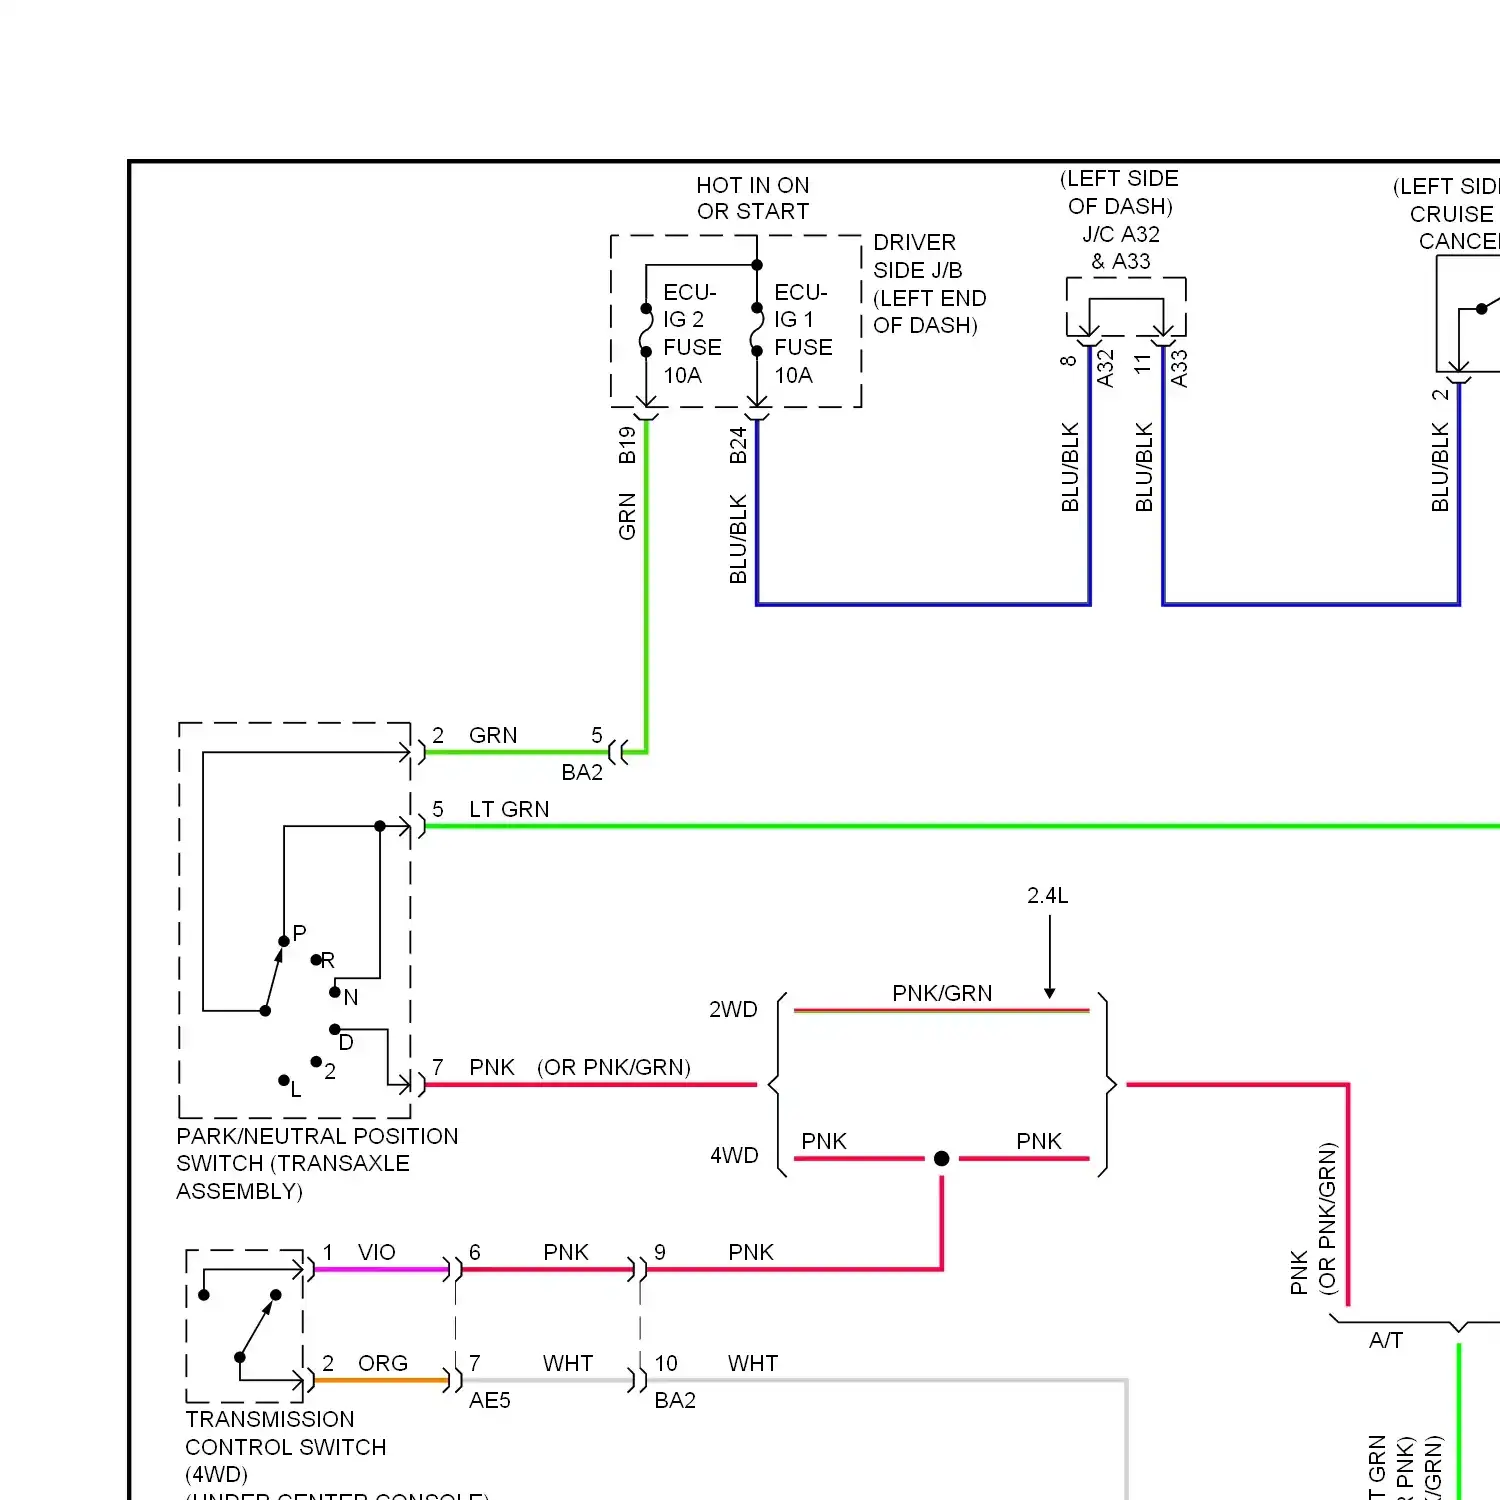Select the "(OR PNK/GRN)" text after pin 7
Image resolution: width=1500 pixels, height=1500 pixels.
pyautogui.click(x=614, y=1067)
